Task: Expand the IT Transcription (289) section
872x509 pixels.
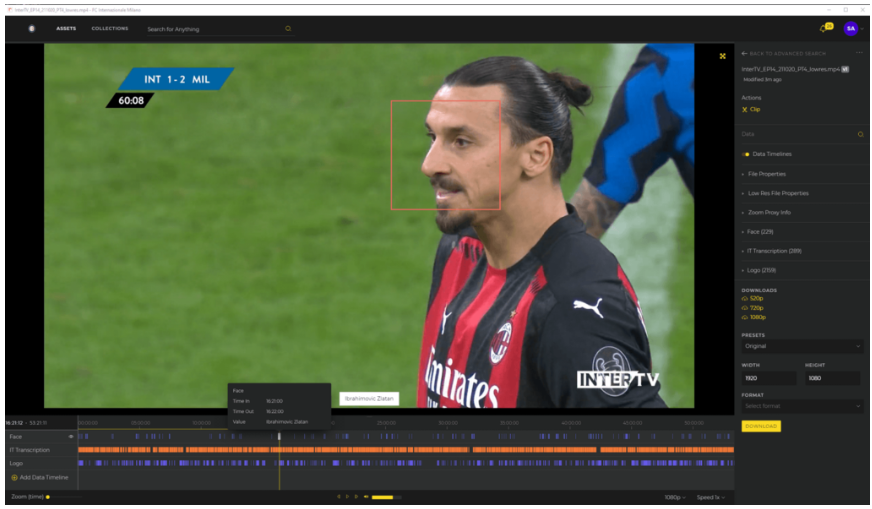Action: (774, 251)
